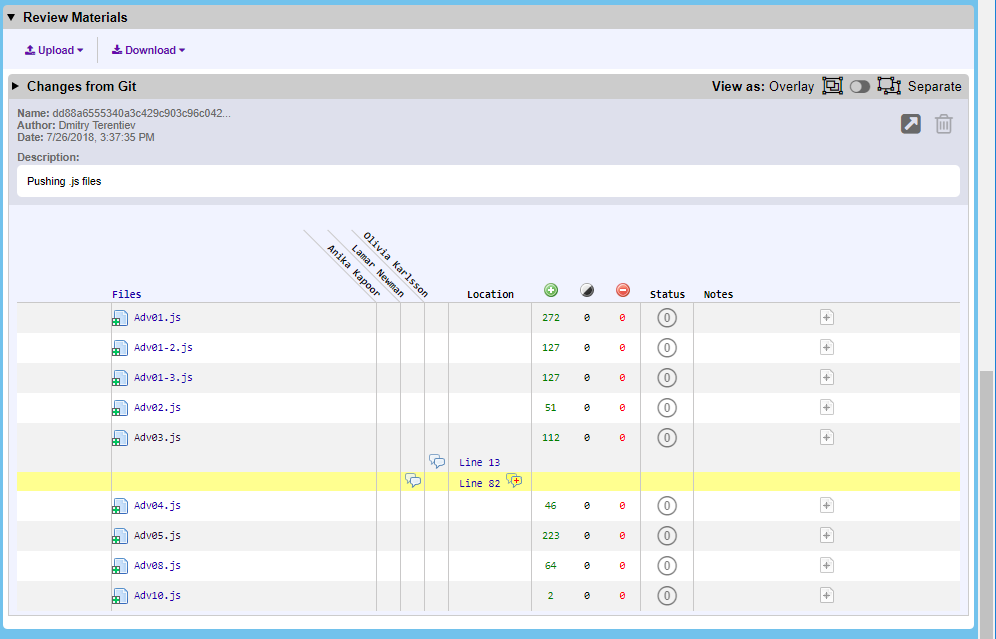Viewport: 996px width, 639px height.
Task: Expand the Changes from Git section
Action: pos(13,86)
